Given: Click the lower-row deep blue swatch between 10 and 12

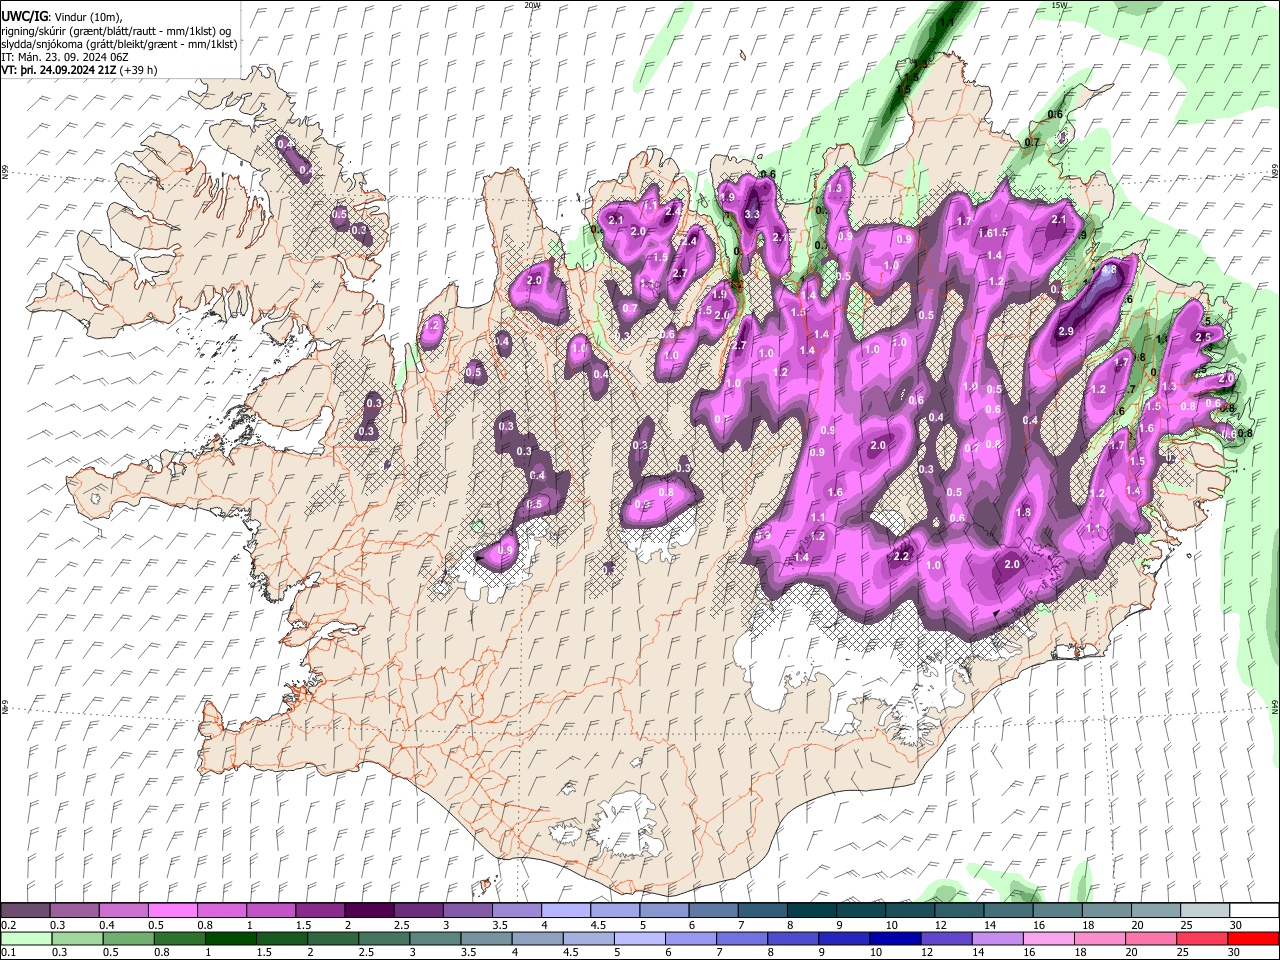Looking at the screenshot, I should pyautogui.click(x=894, y=938).
